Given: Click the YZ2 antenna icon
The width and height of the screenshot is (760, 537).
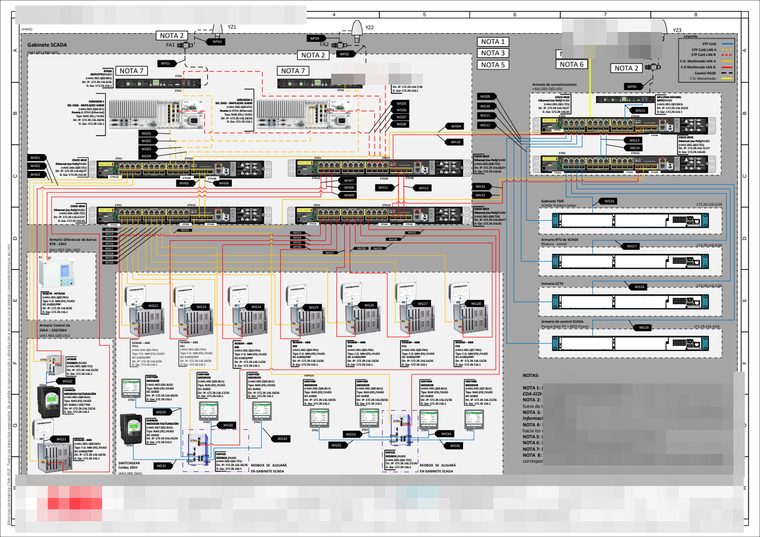Looking at the screenshot, I should [357, 32].
